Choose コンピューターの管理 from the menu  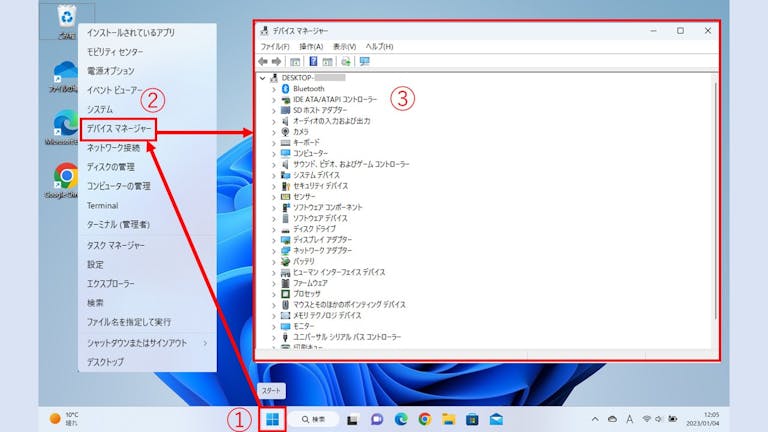(x=119, y=186)
